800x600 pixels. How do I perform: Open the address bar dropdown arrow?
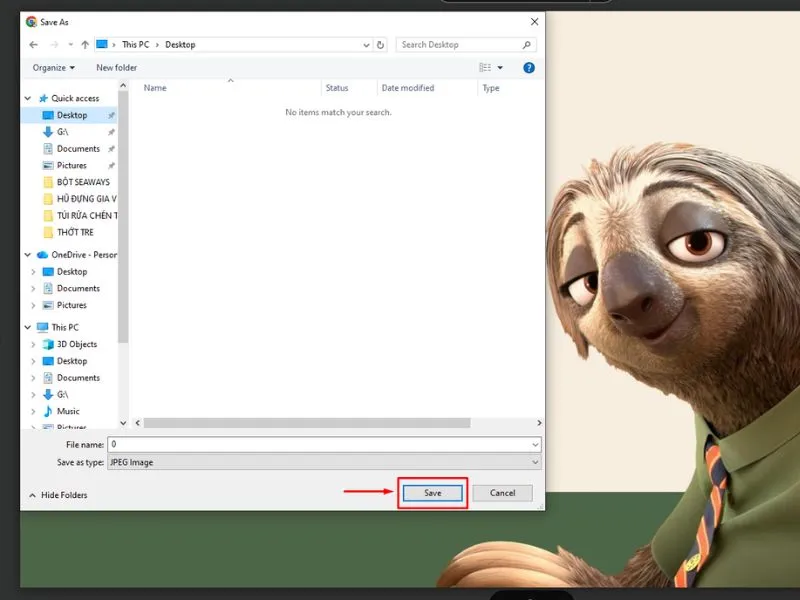366,44
